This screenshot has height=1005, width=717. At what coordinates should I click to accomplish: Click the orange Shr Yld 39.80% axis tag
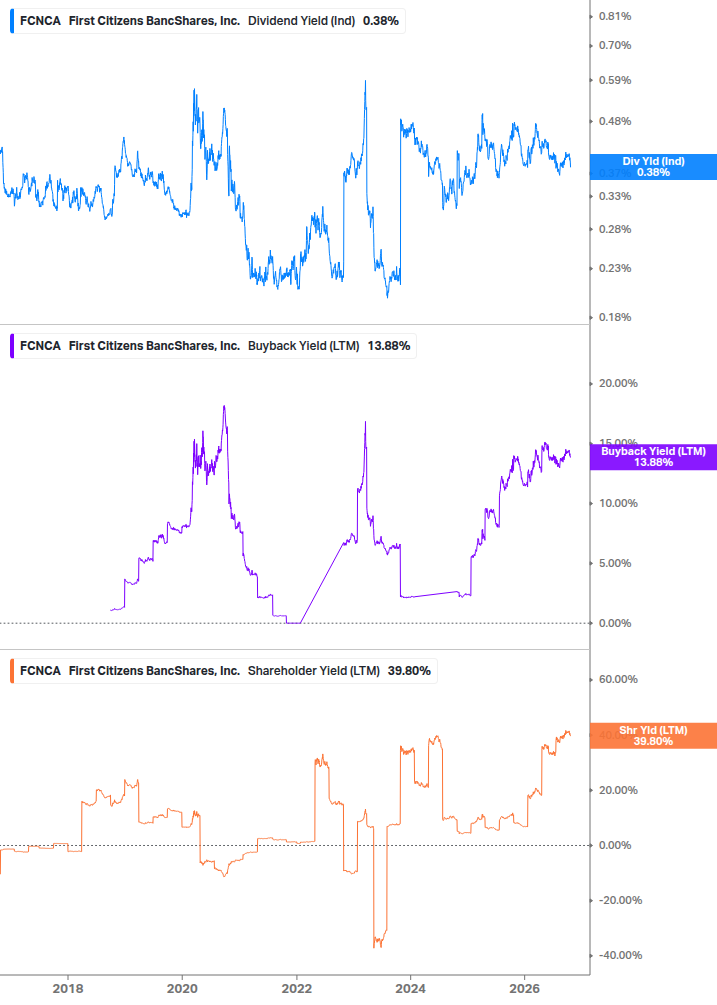coord(653,736)
